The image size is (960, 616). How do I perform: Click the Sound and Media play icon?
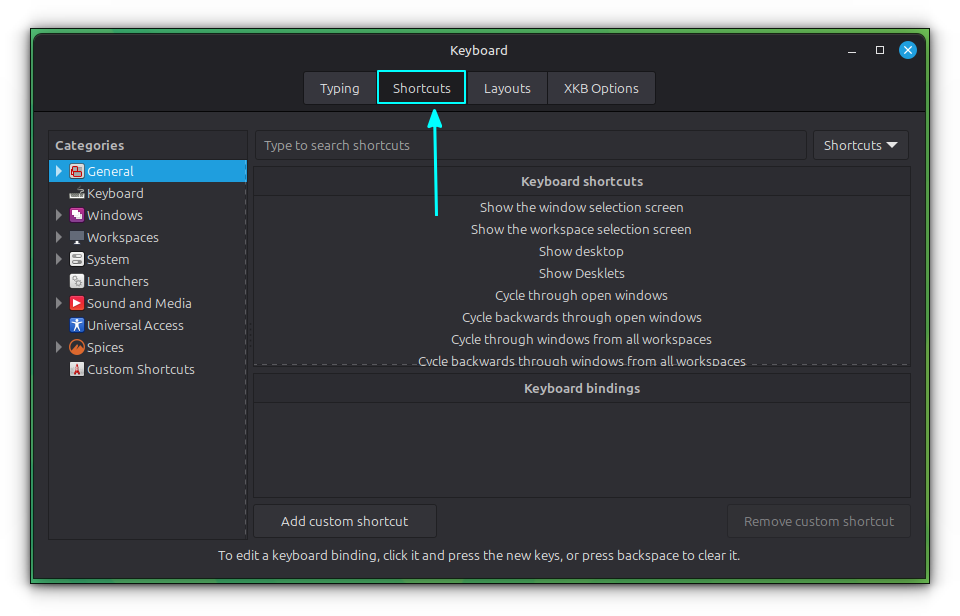pyautogui.click(x=76, y=303)
